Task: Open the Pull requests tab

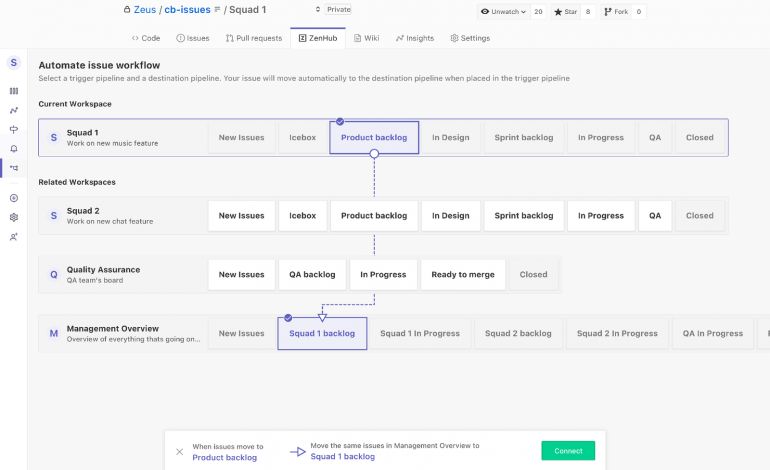Action: coord(254,38)
